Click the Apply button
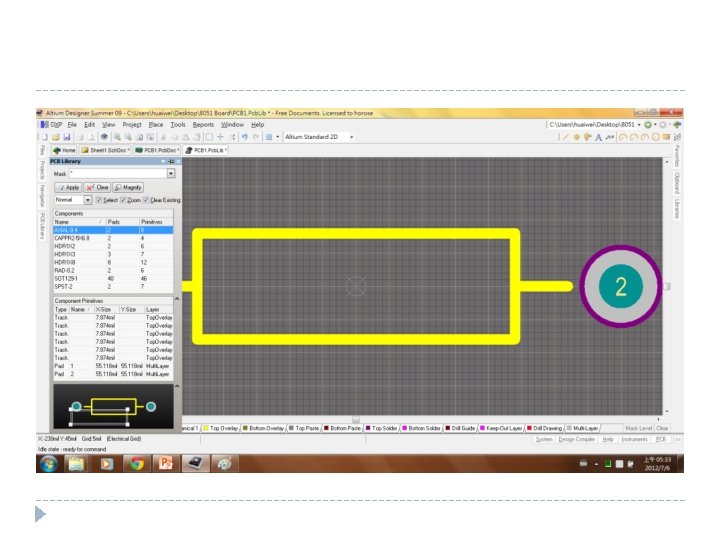720x540 pixels. [68, 187]
